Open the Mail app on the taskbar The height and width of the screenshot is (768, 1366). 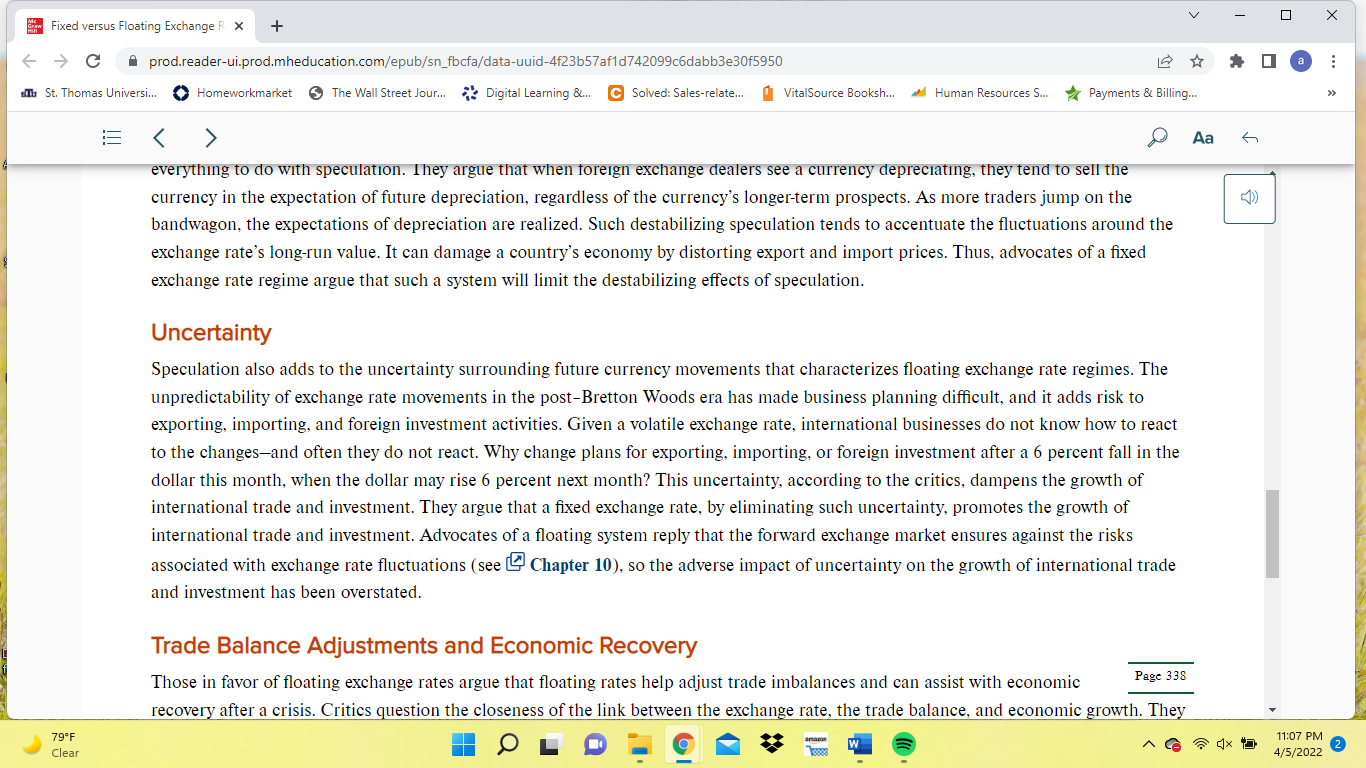tap(728, 744)
